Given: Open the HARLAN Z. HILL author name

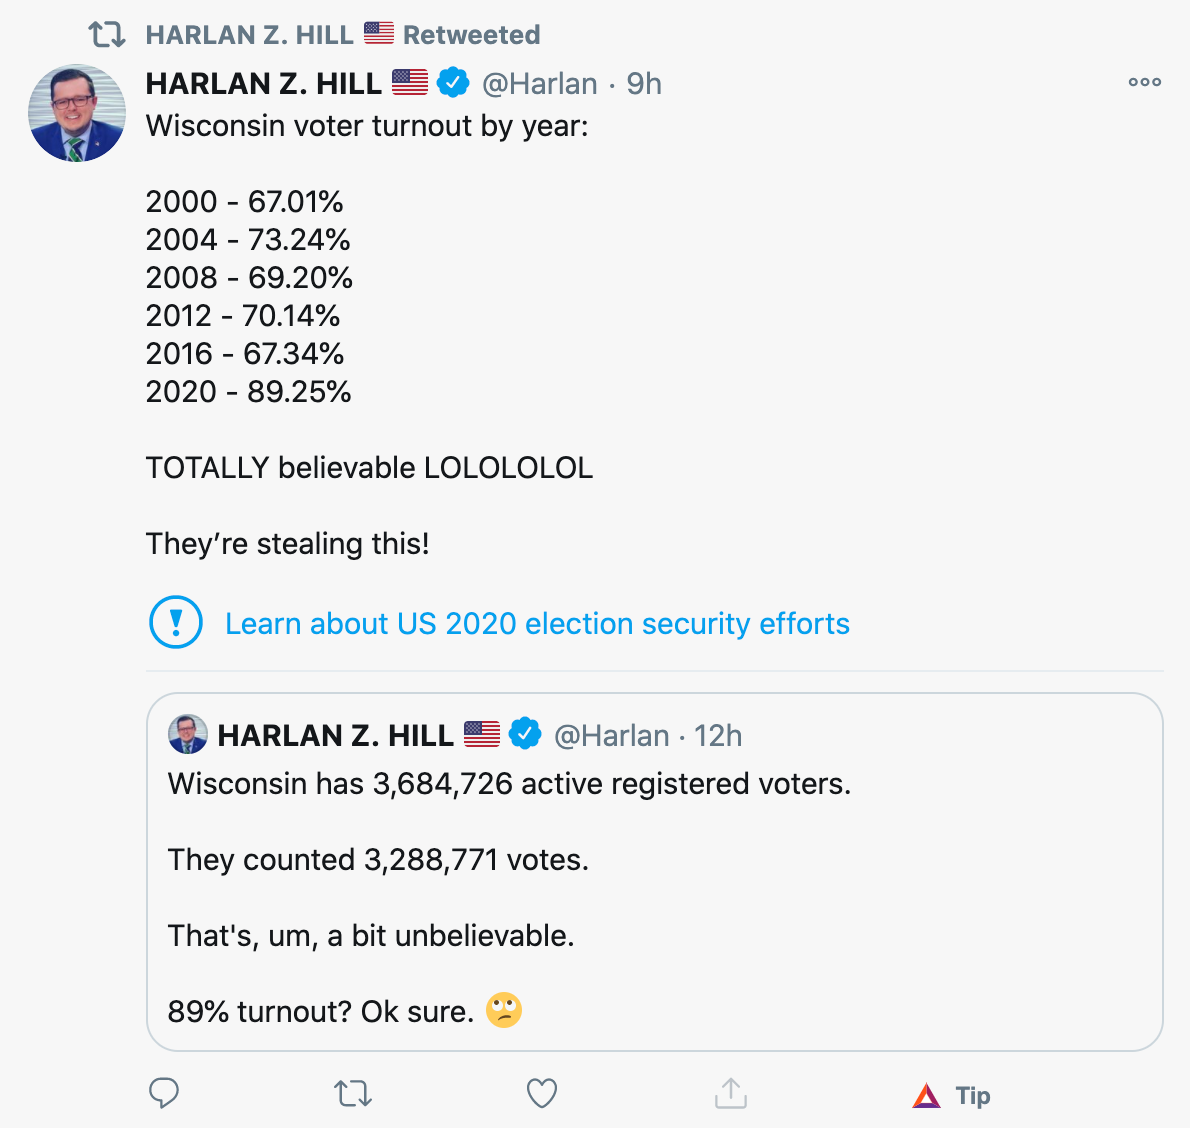Looking at the screenshot, I should pyautogui.click(x=264, y=84).
